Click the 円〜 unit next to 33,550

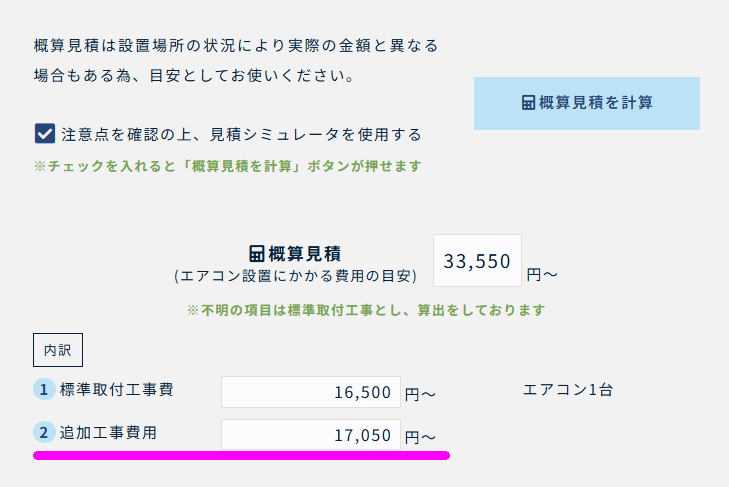(x=542, y=275)
